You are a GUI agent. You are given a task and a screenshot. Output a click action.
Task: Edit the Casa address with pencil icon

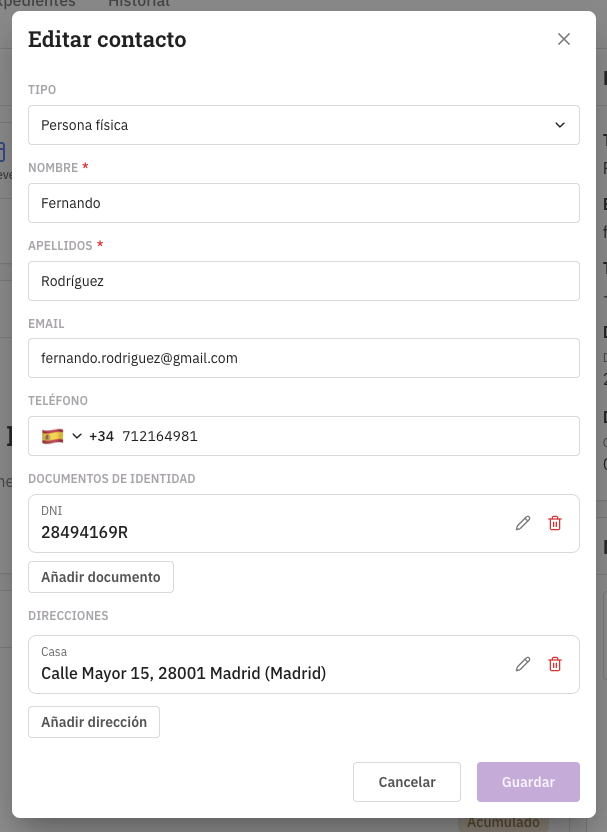coord(523,664)
